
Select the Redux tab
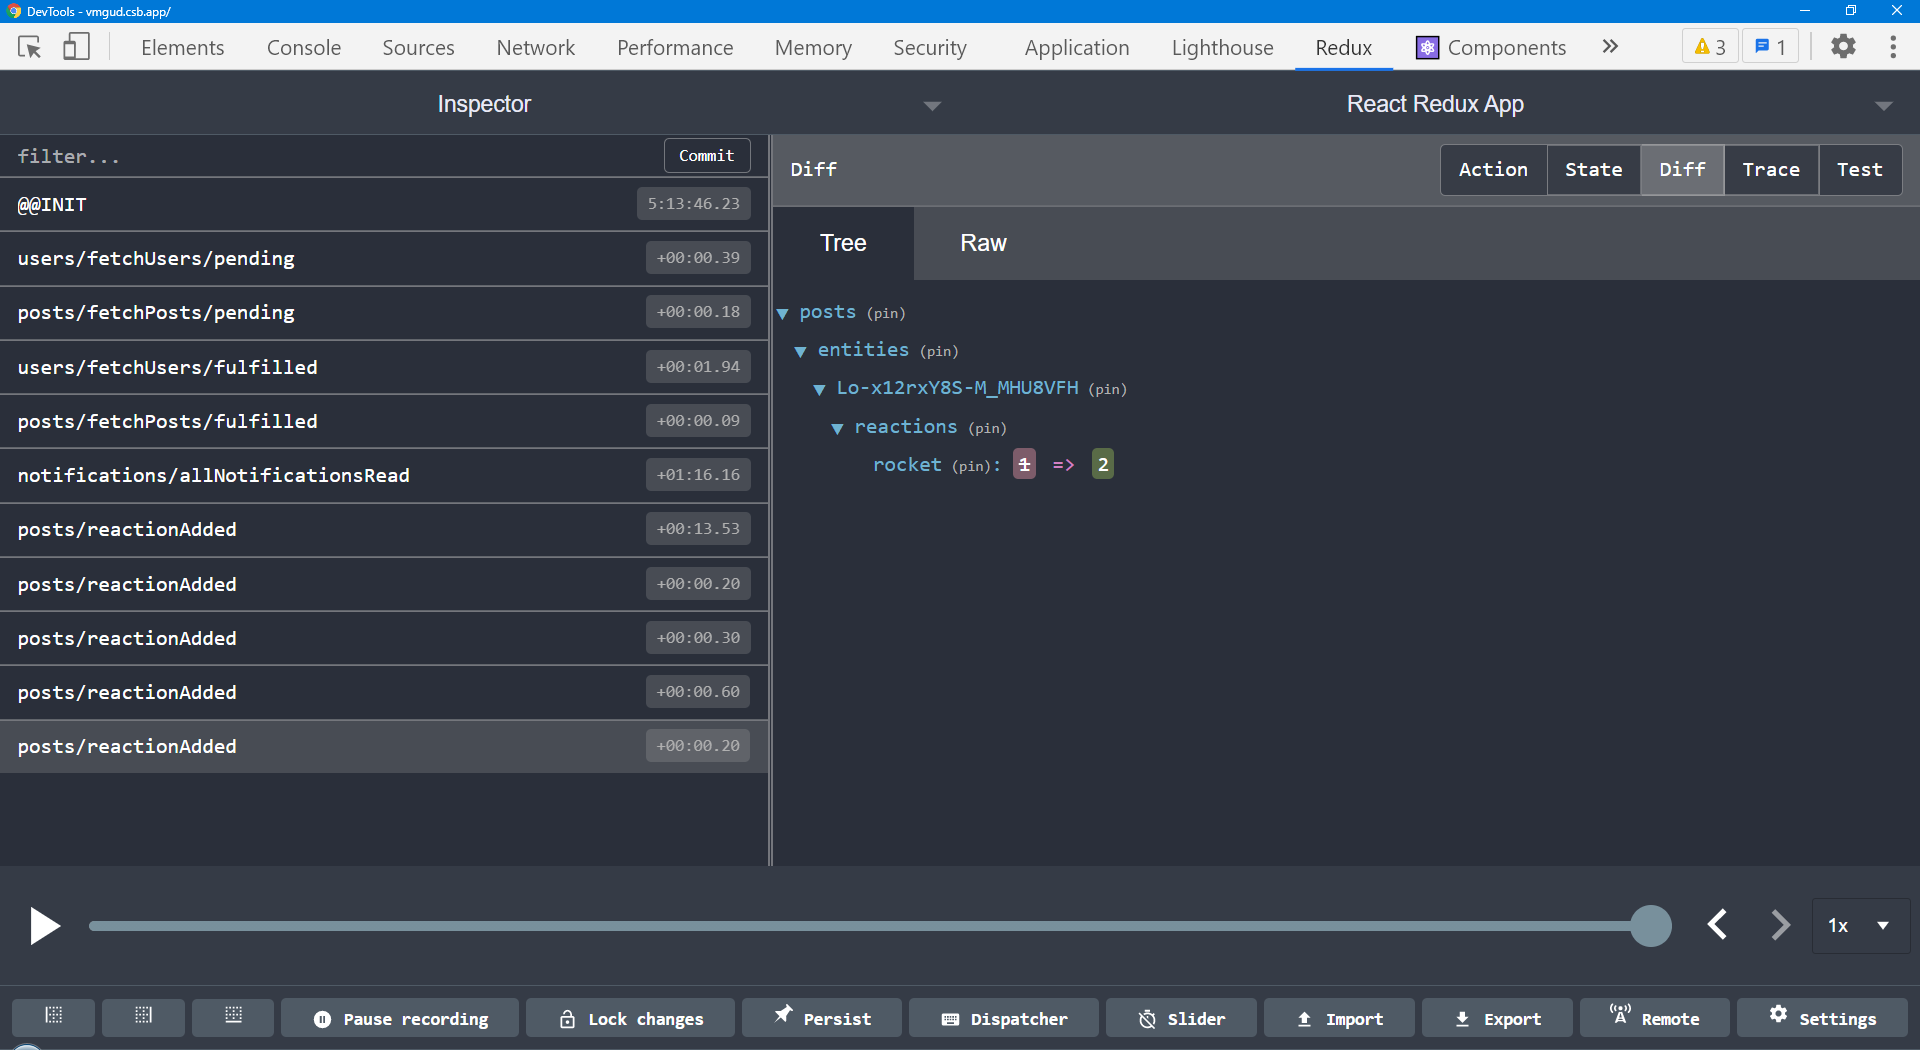(x=1343, y=47)
